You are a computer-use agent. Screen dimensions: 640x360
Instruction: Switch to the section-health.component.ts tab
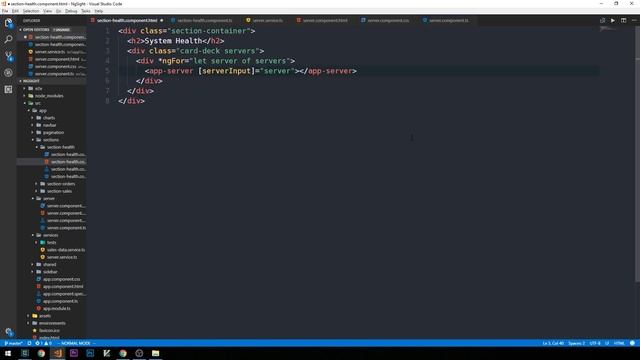coord(202,20)
